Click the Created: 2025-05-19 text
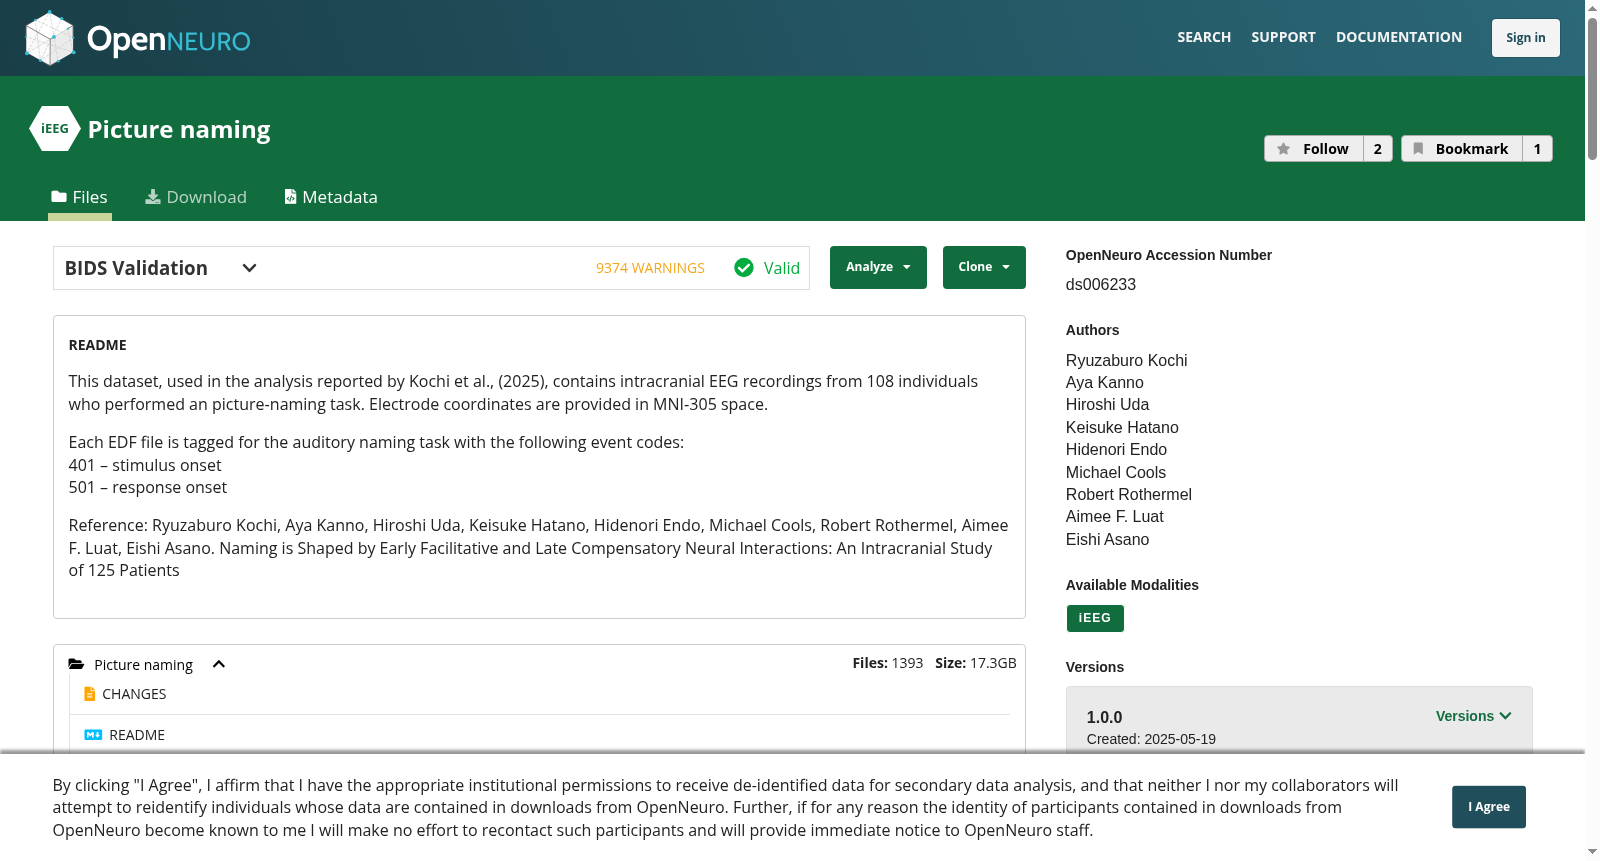1600x861 pixels. 1152,739
